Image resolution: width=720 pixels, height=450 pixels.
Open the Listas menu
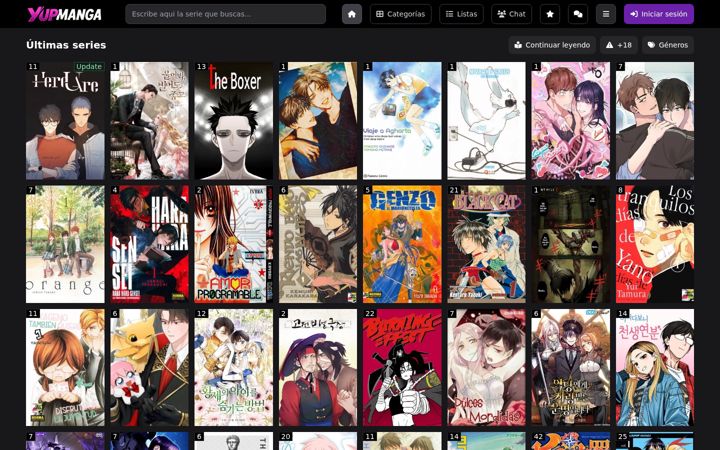click(461, 14)
